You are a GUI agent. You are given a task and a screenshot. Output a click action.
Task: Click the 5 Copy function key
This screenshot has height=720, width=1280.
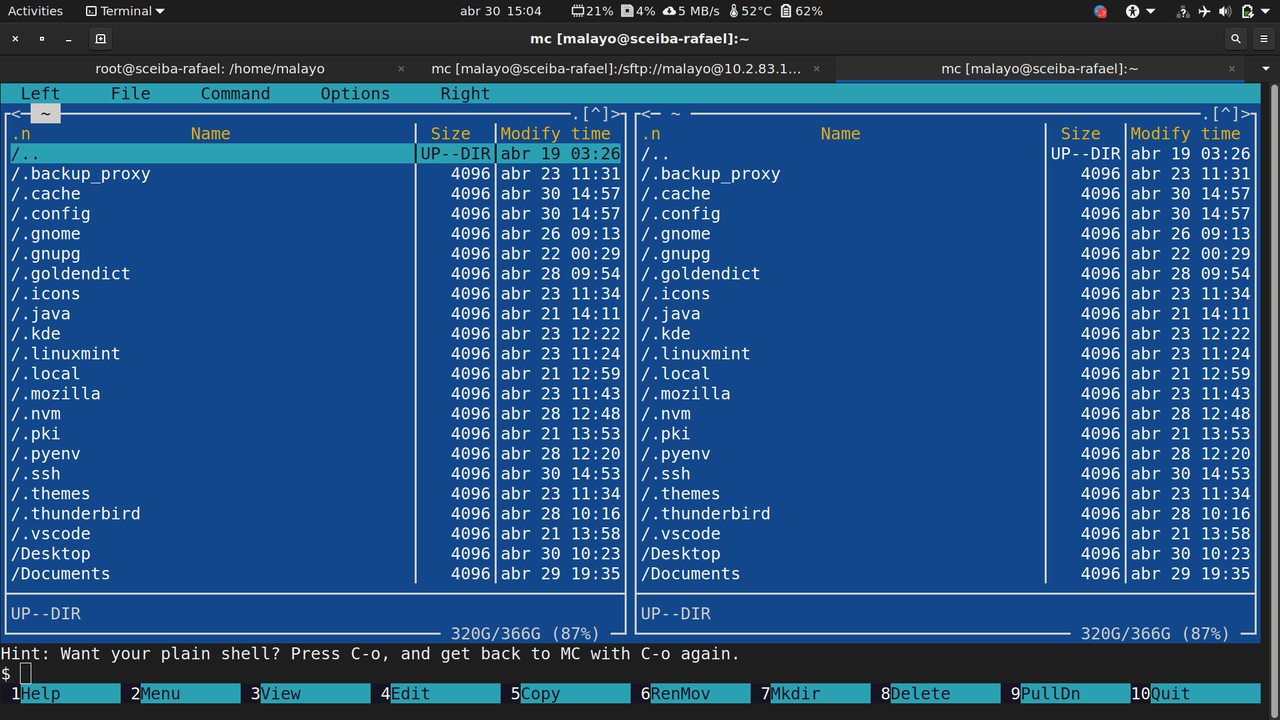tap(570, 694)
